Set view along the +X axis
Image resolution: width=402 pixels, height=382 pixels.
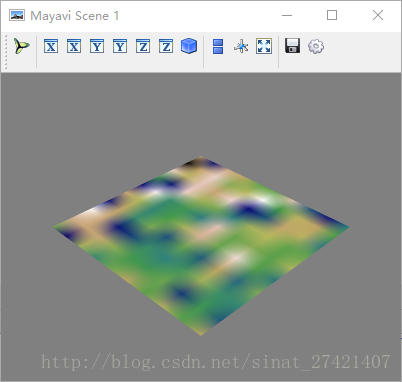click(51, 46)
